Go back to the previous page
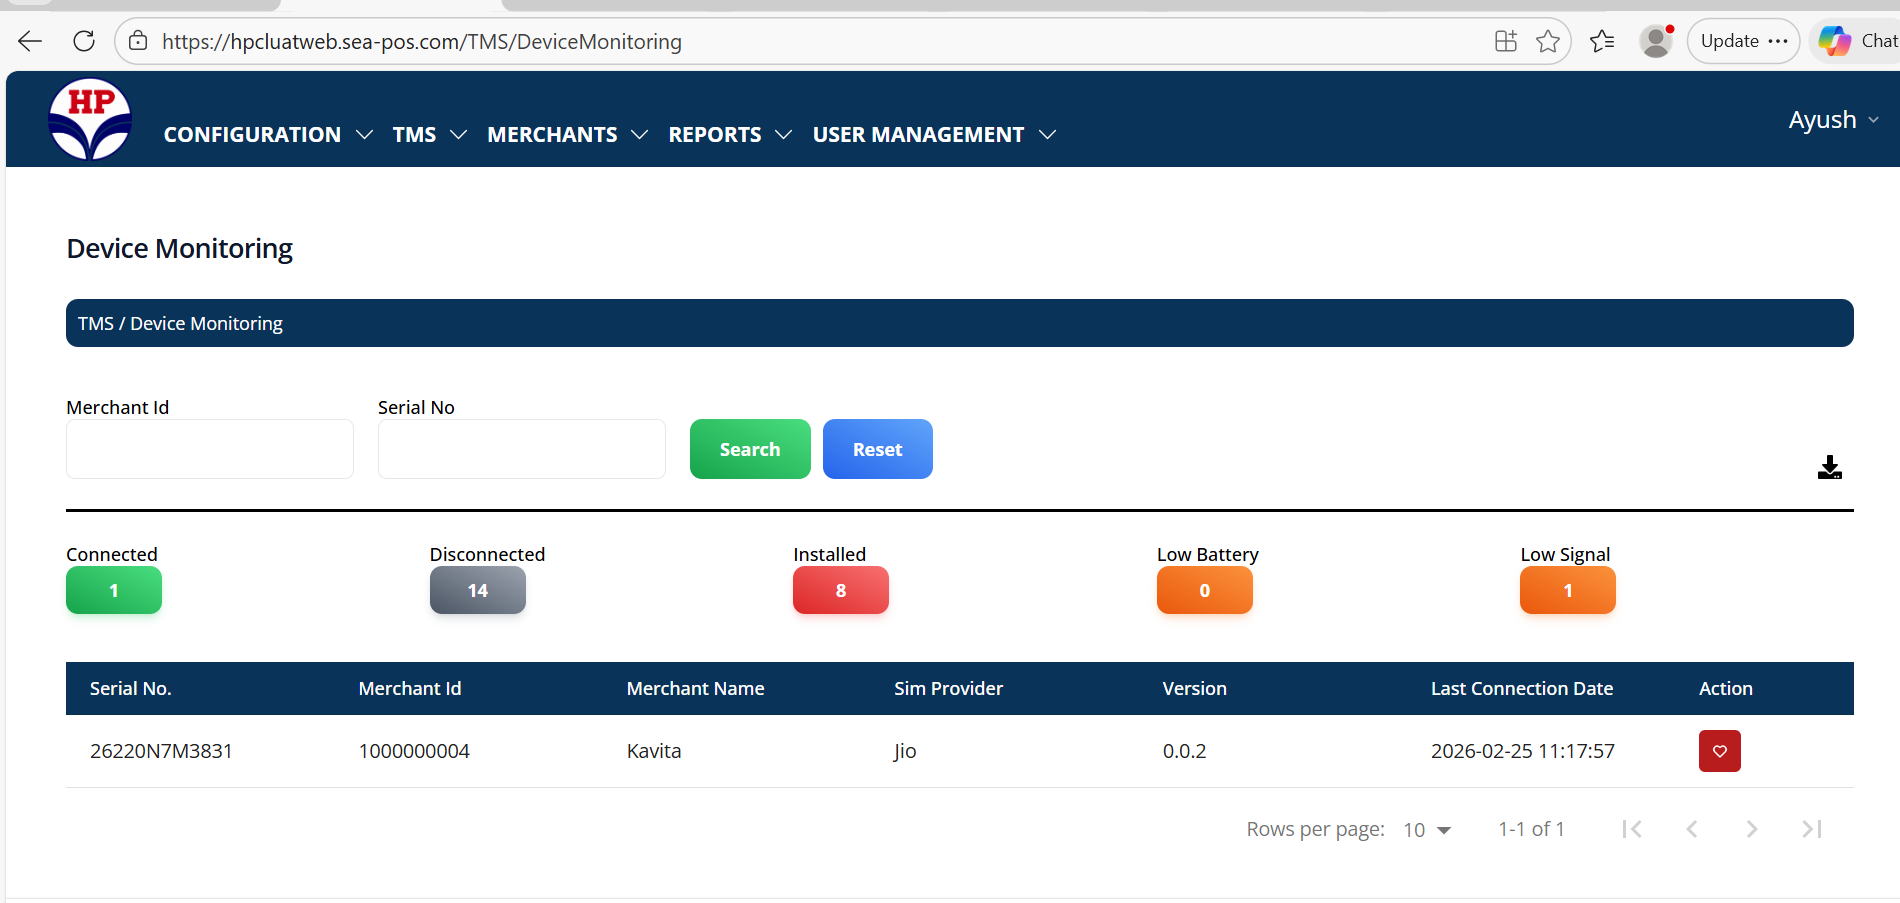The height and width of the screenshot is (903, 1900). tap(30, 41)
